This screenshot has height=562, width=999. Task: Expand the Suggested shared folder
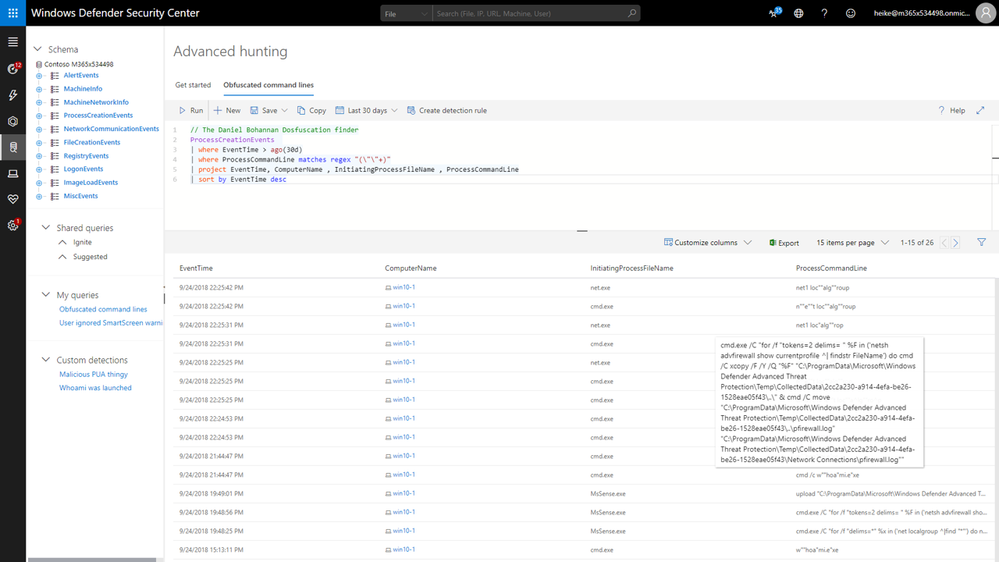pyautogui.click(x=62, y=257)
